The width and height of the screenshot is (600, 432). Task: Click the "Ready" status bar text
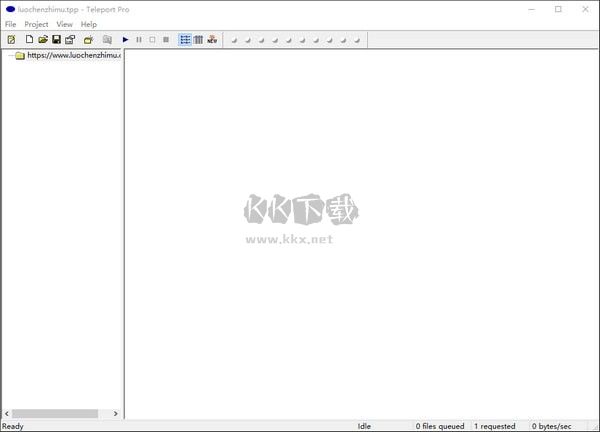(13, 426)
